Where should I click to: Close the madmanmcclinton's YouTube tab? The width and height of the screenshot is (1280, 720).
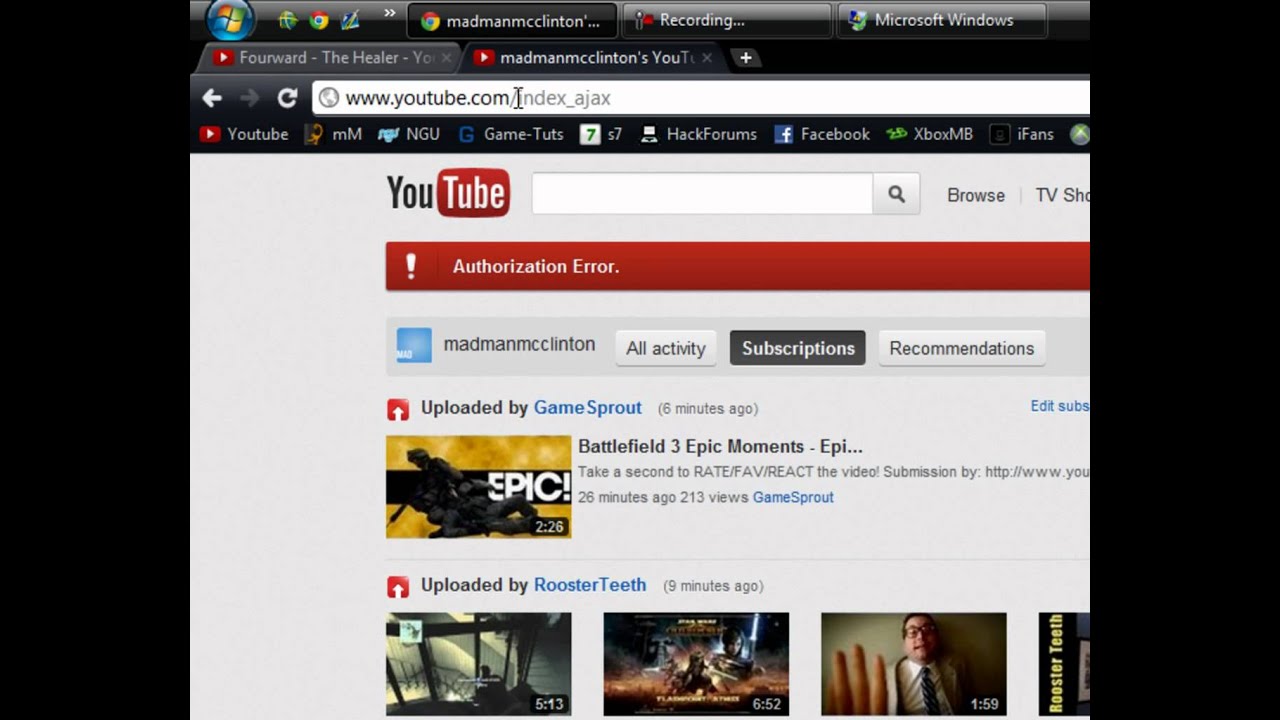click(707, 58)
